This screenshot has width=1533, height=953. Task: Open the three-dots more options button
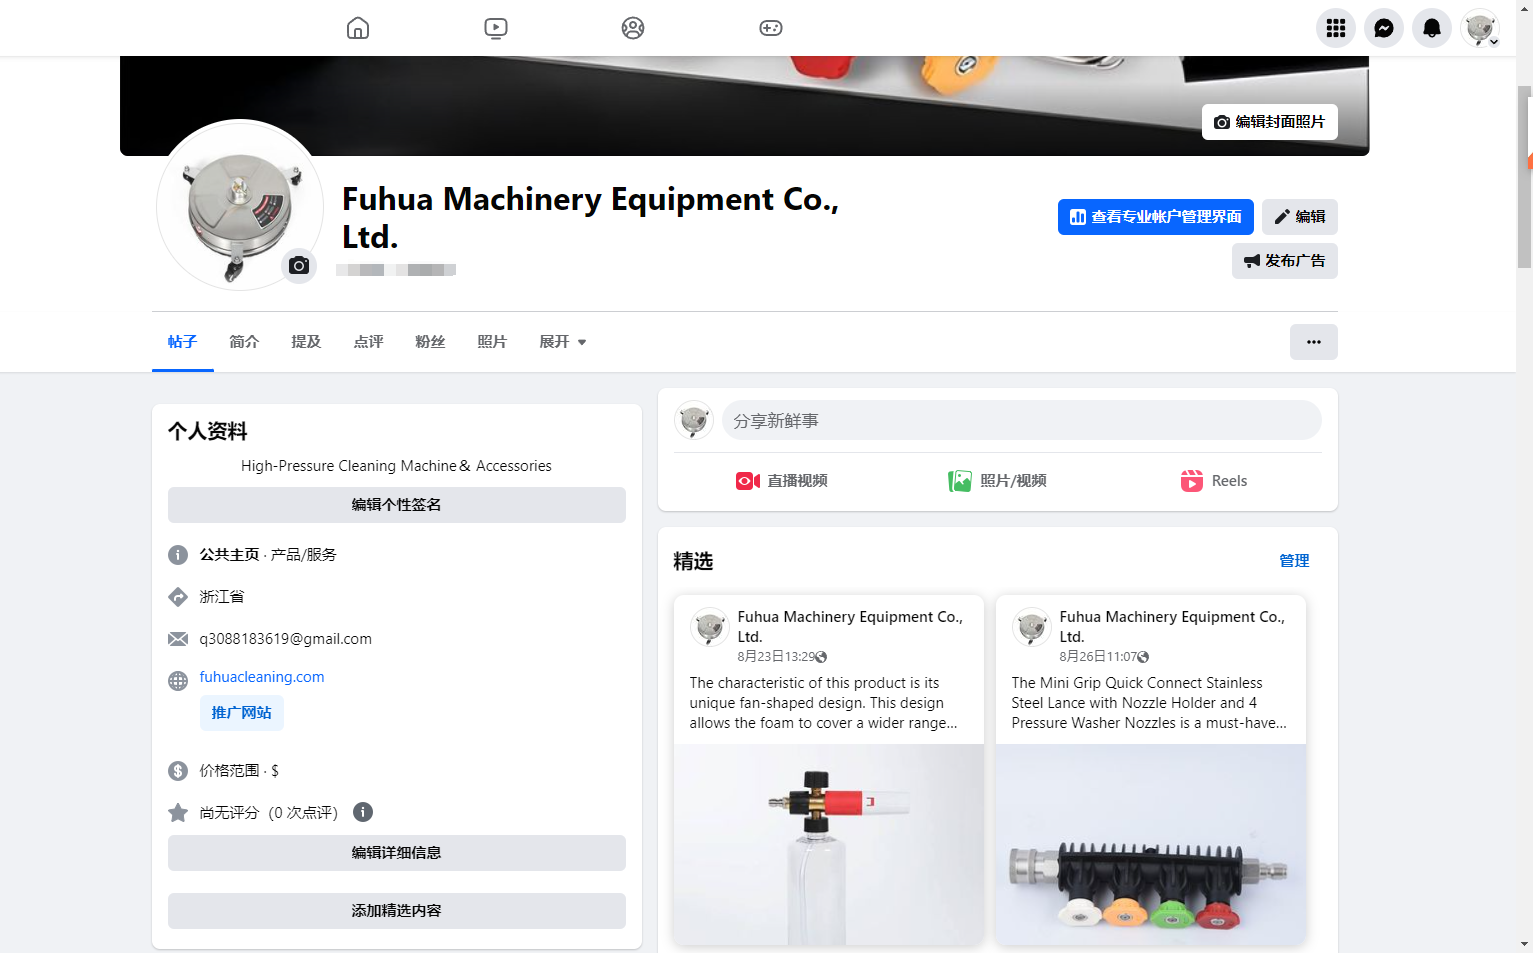click(1313, 342)
